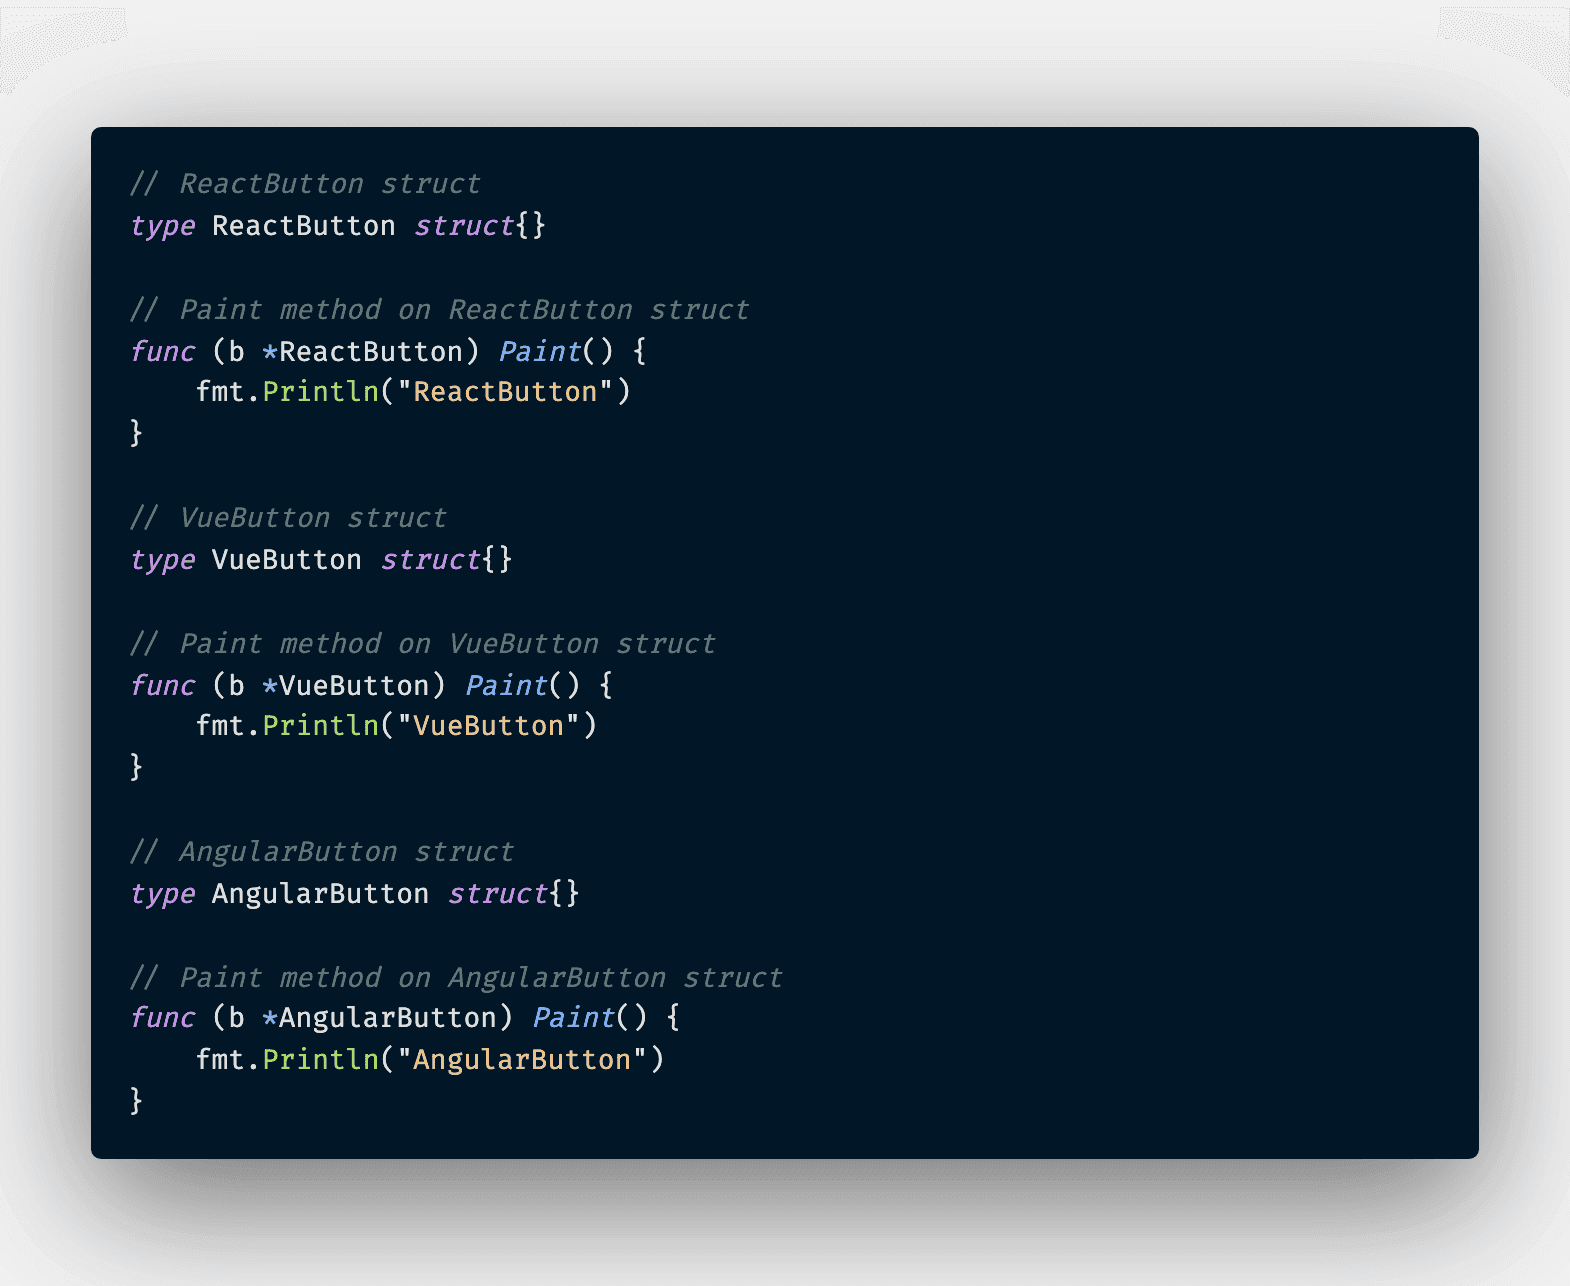Click the struct keyword after ReactButton
Viewport: 1570px width, 1286px height.
[x=464, y=226]
